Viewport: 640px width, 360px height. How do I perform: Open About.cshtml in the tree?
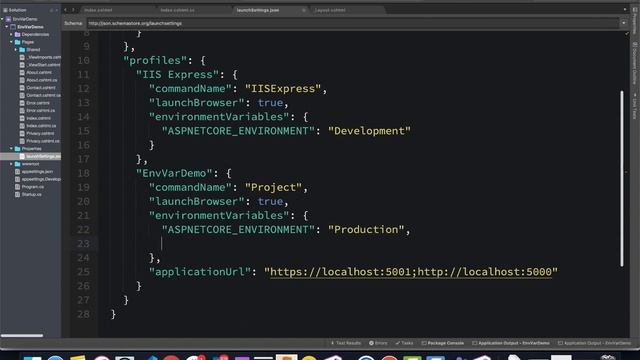39,73
